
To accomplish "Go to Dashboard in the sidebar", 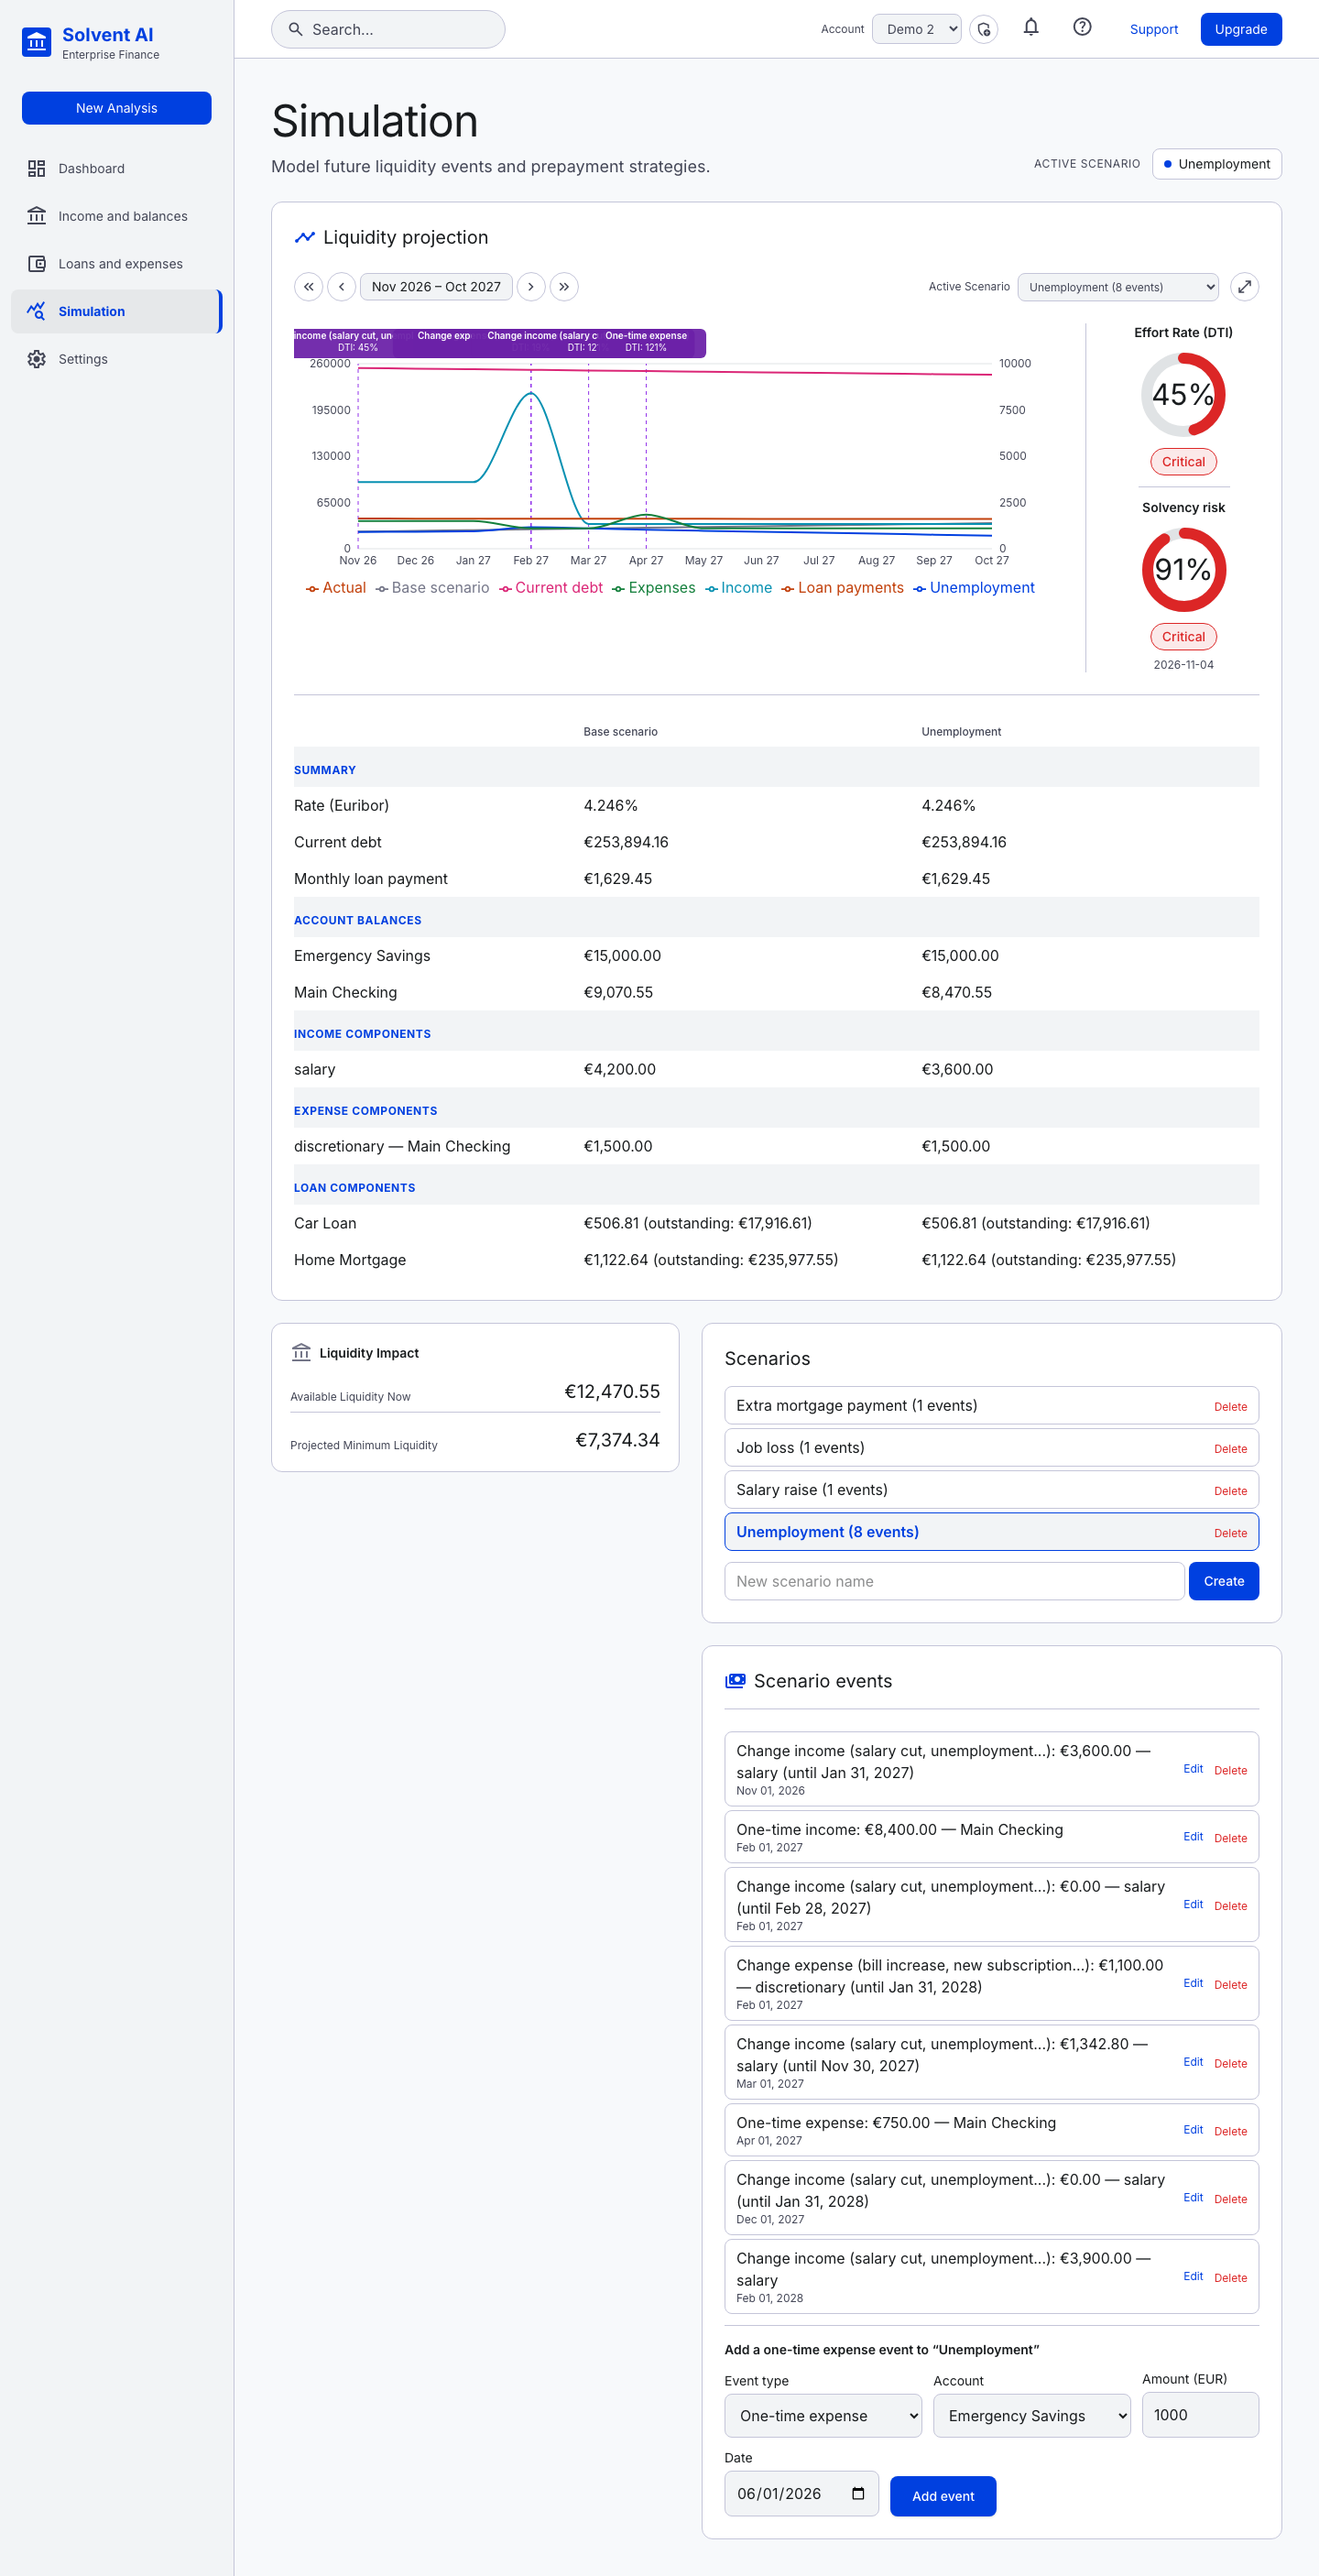I will coord(117,169).
